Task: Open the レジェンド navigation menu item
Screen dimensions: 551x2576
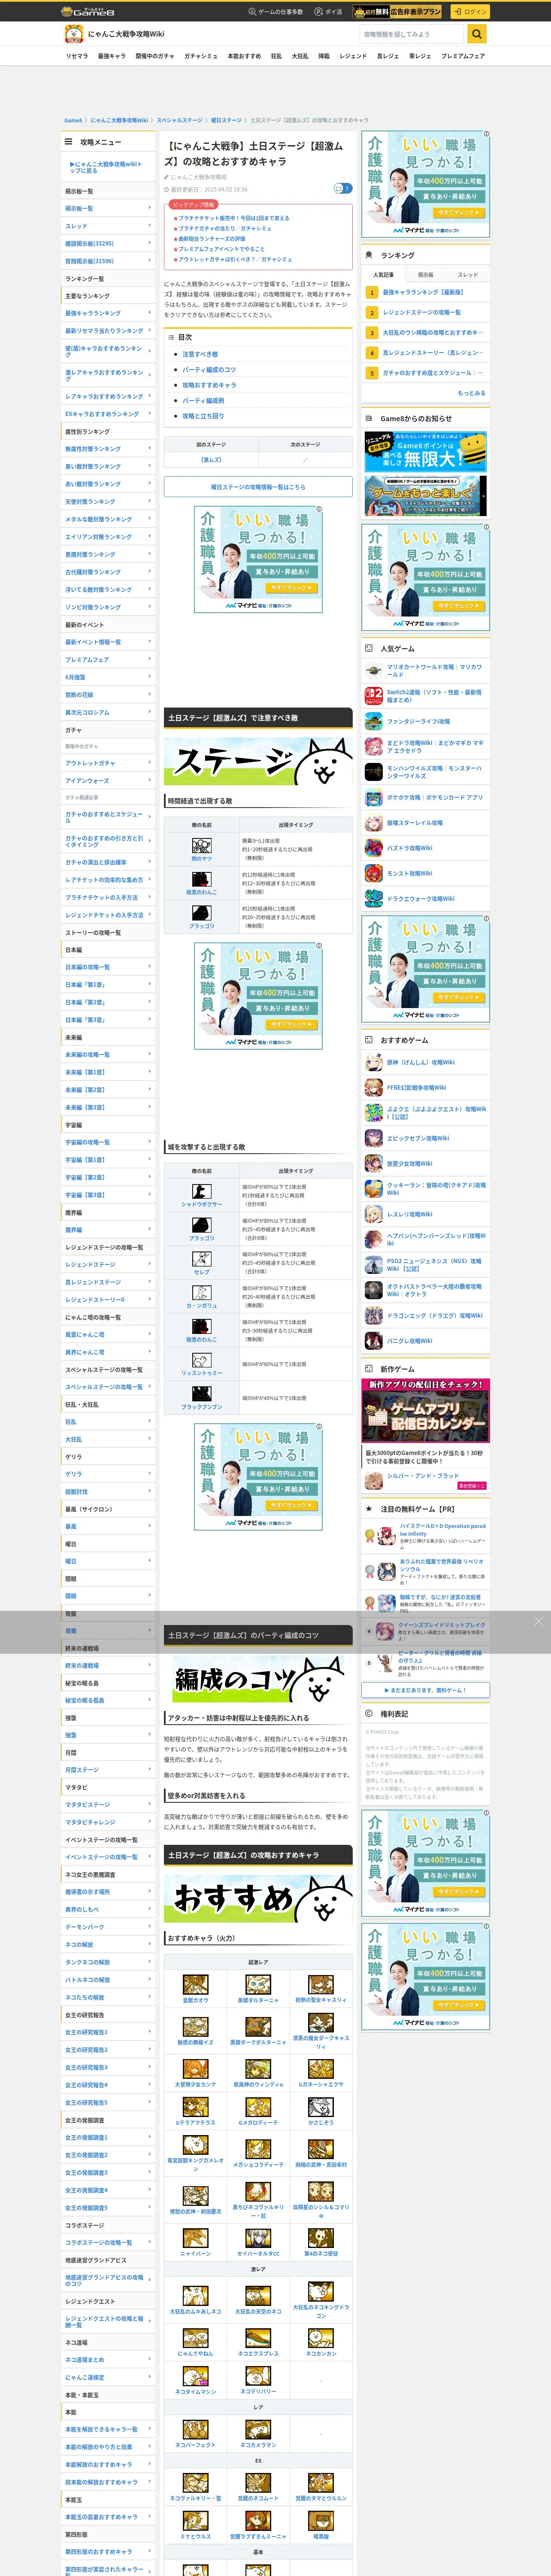Action: click(x=353, y=56)
